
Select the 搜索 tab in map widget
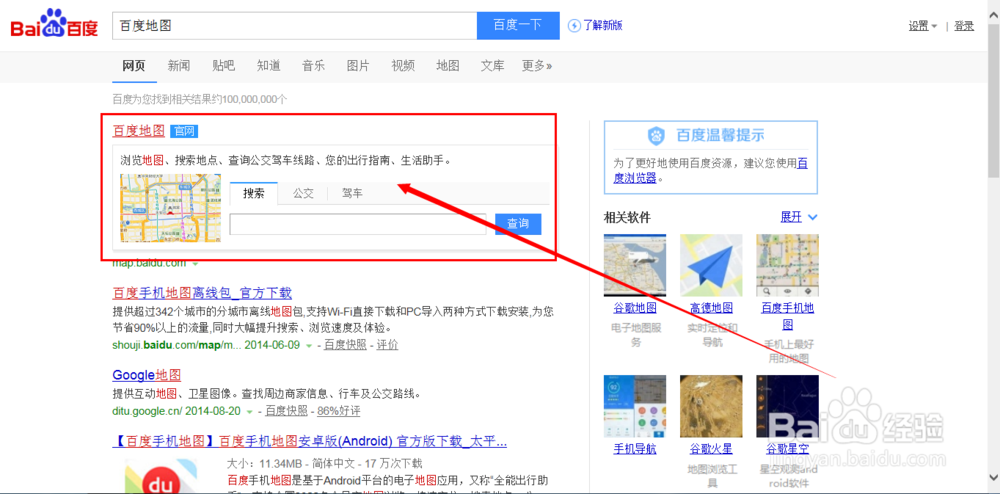(254, 193)
